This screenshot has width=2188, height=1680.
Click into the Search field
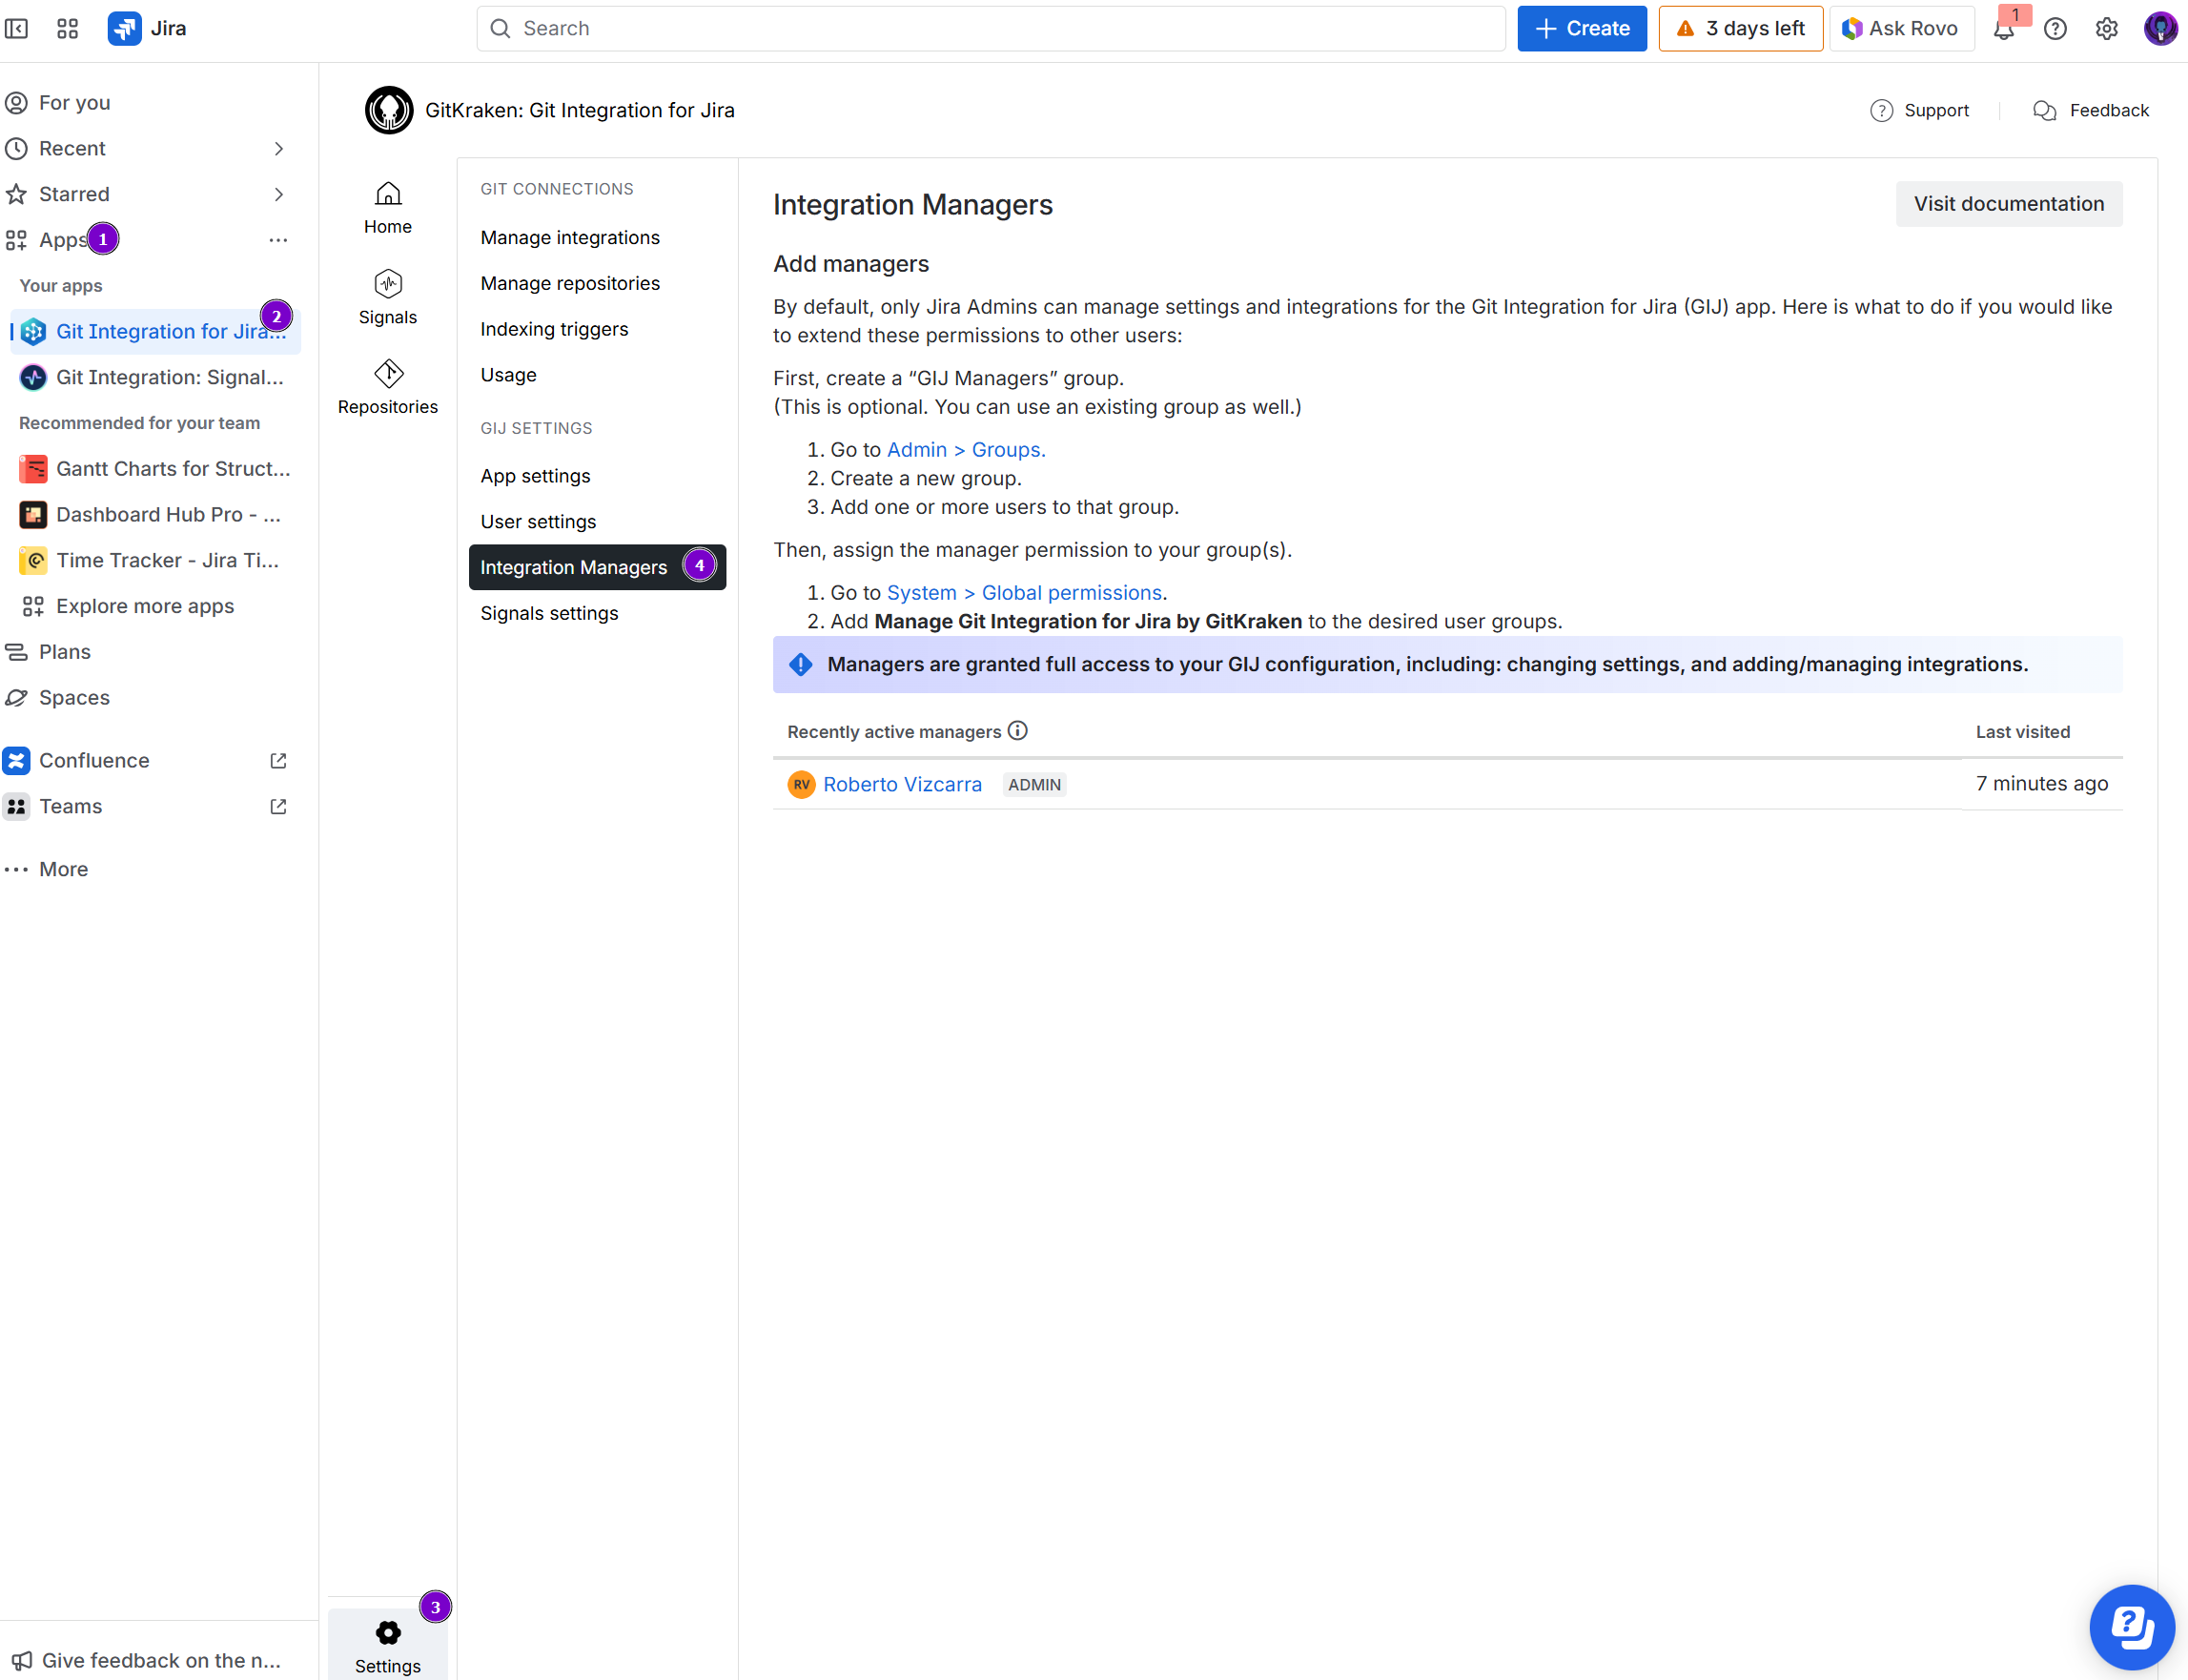click(x=990, y=28)
